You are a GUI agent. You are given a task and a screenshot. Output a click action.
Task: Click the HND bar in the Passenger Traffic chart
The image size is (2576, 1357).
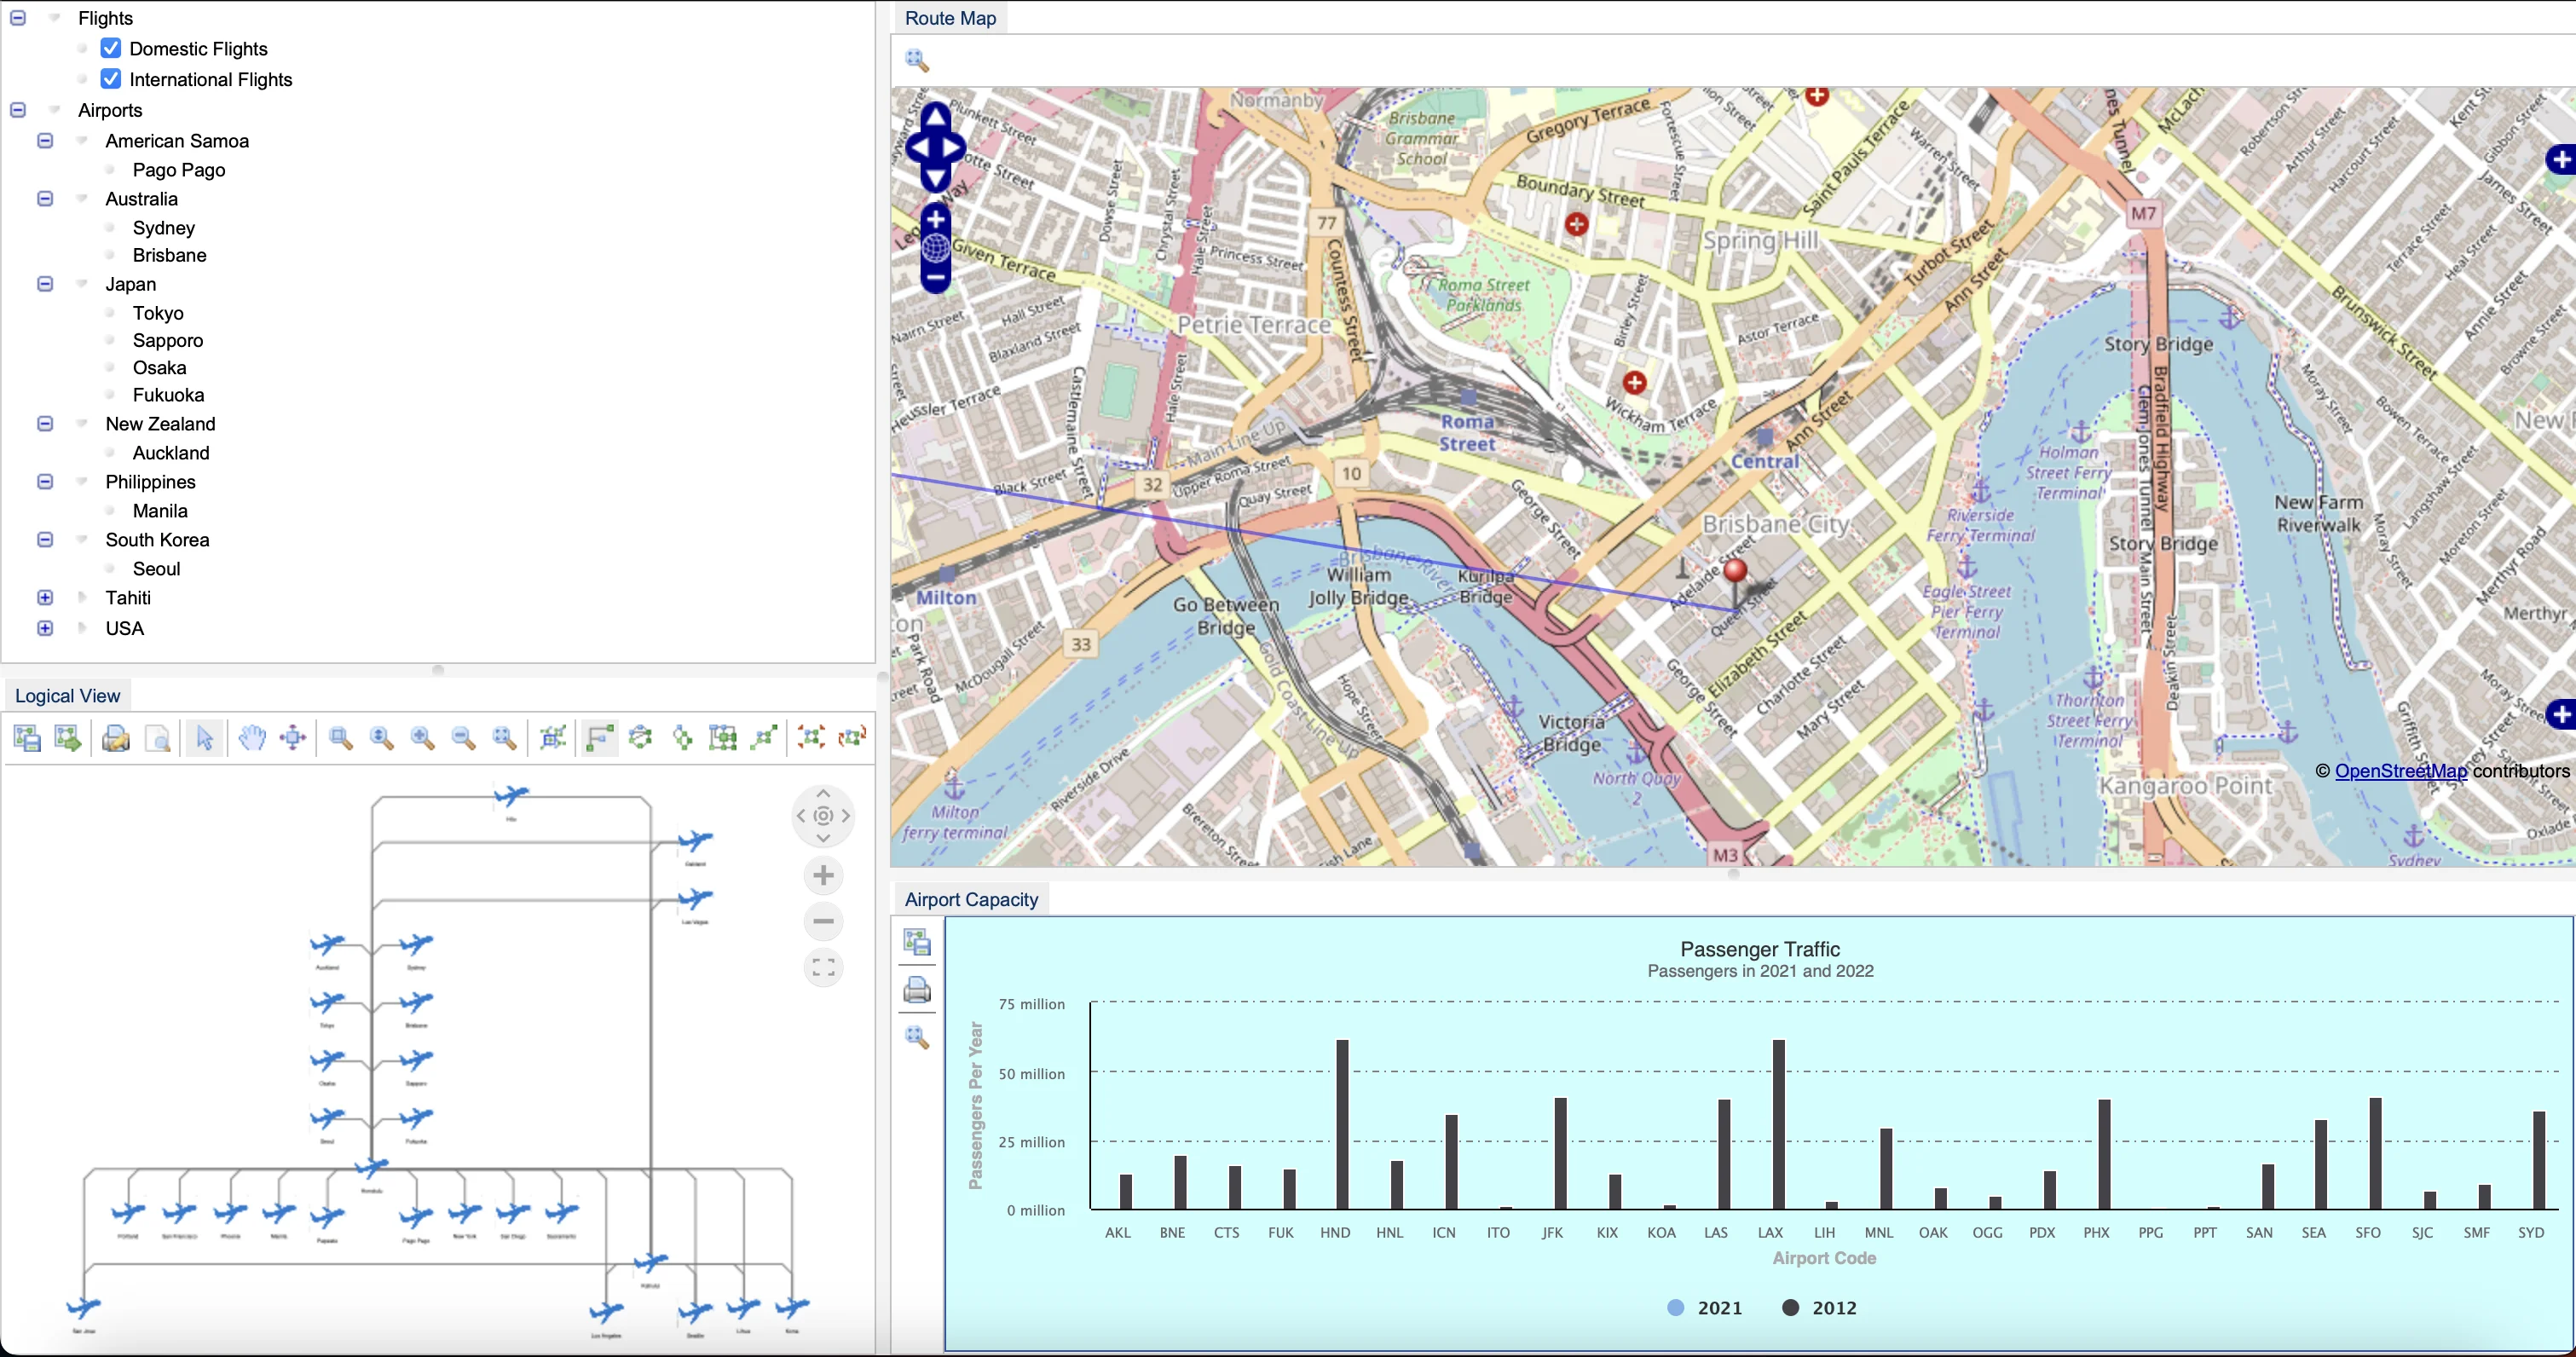click(1342, 1125)
